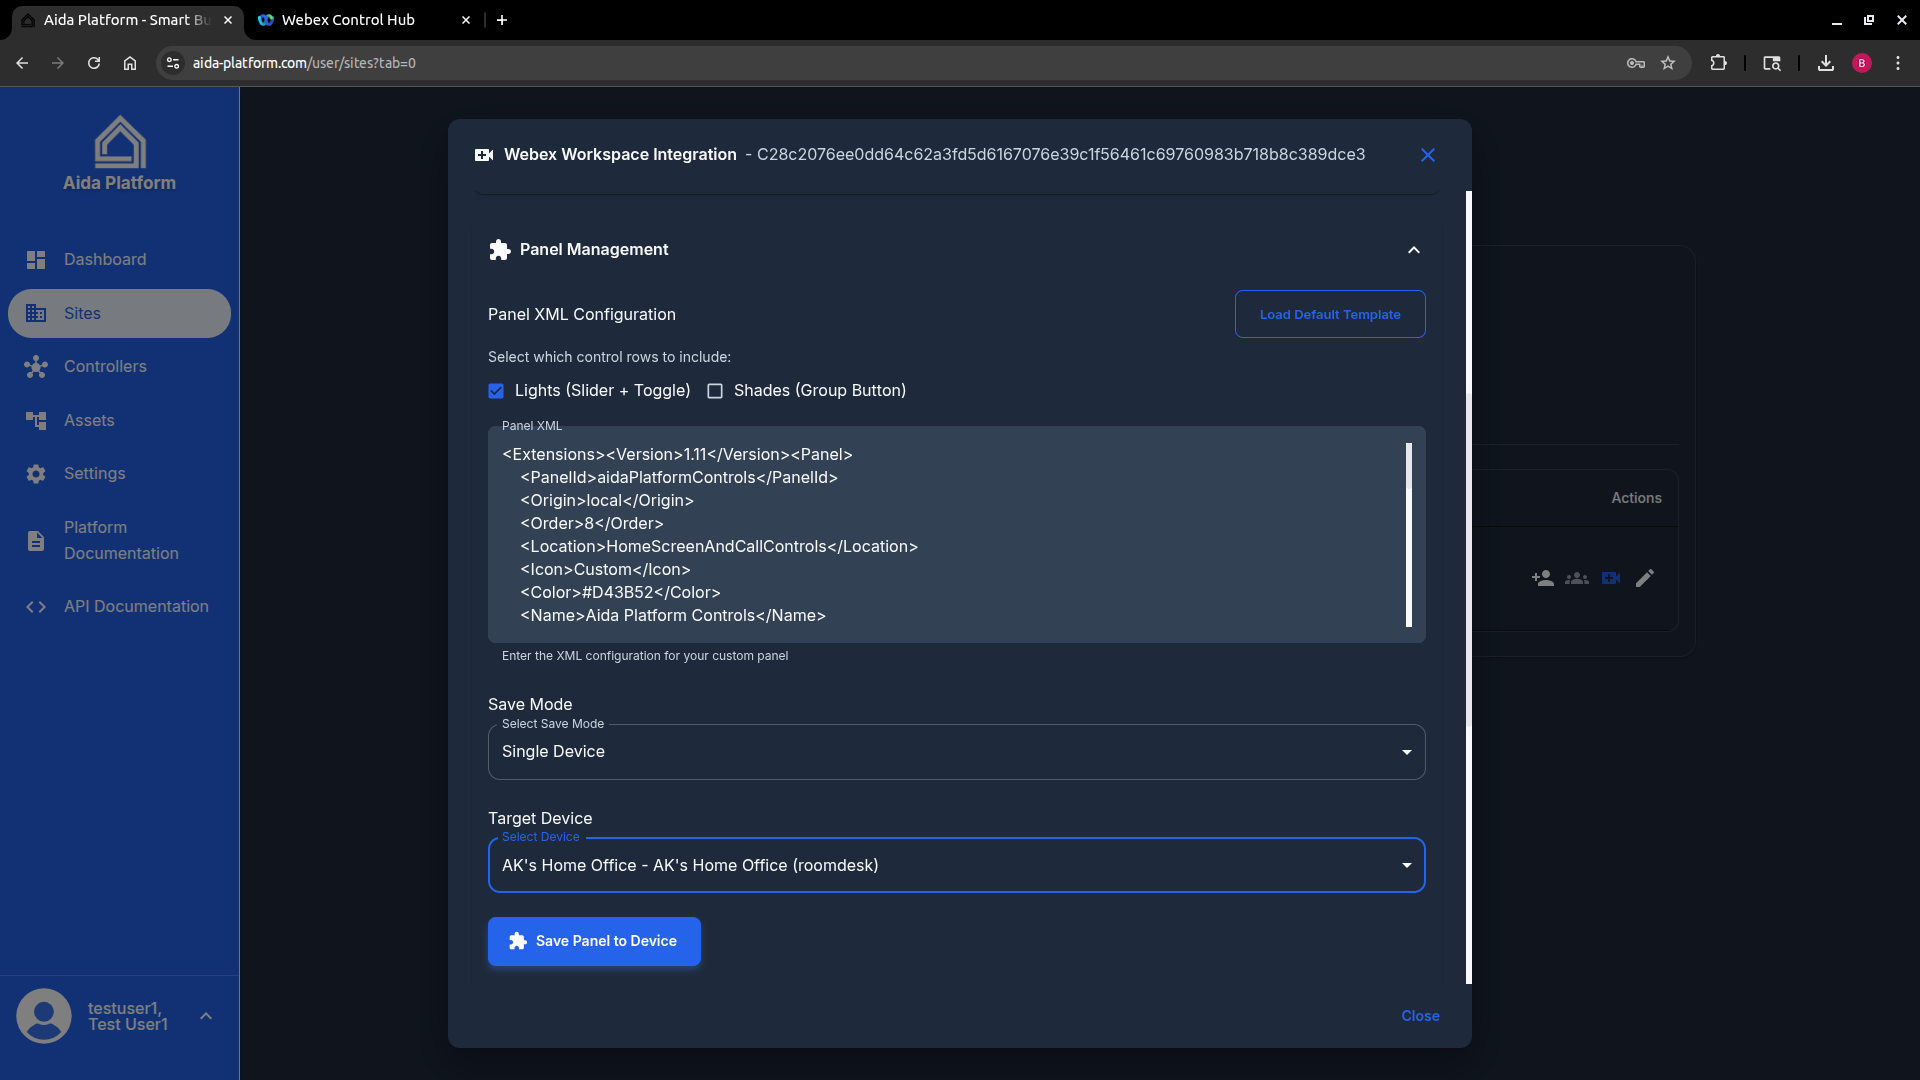
Task: Click the edit pencil action icon
Action: click(1645, 578)
